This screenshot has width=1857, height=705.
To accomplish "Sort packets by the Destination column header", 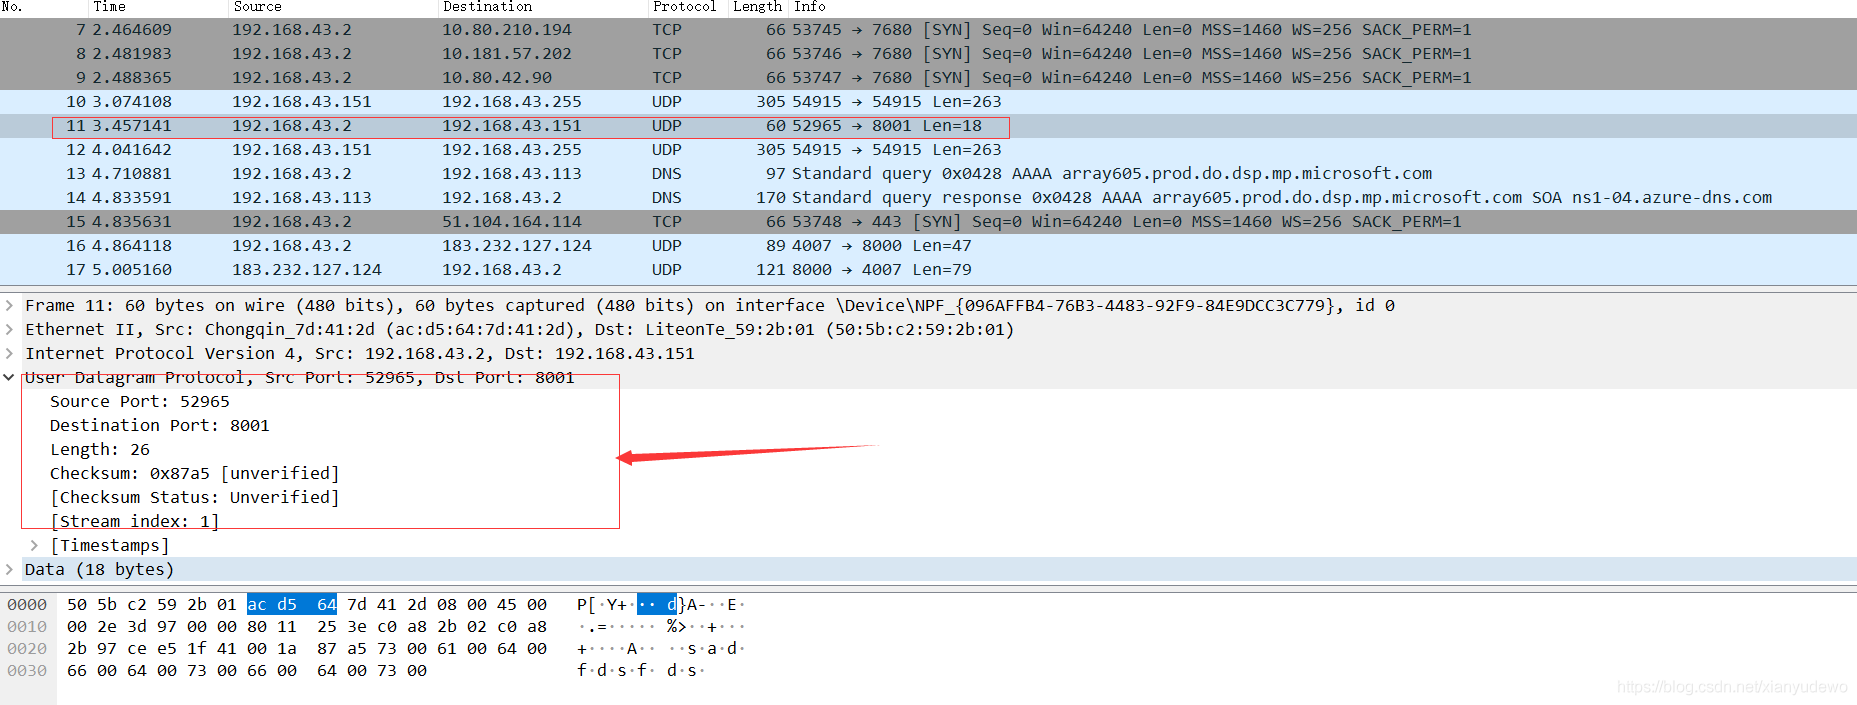I will [487, 7].
